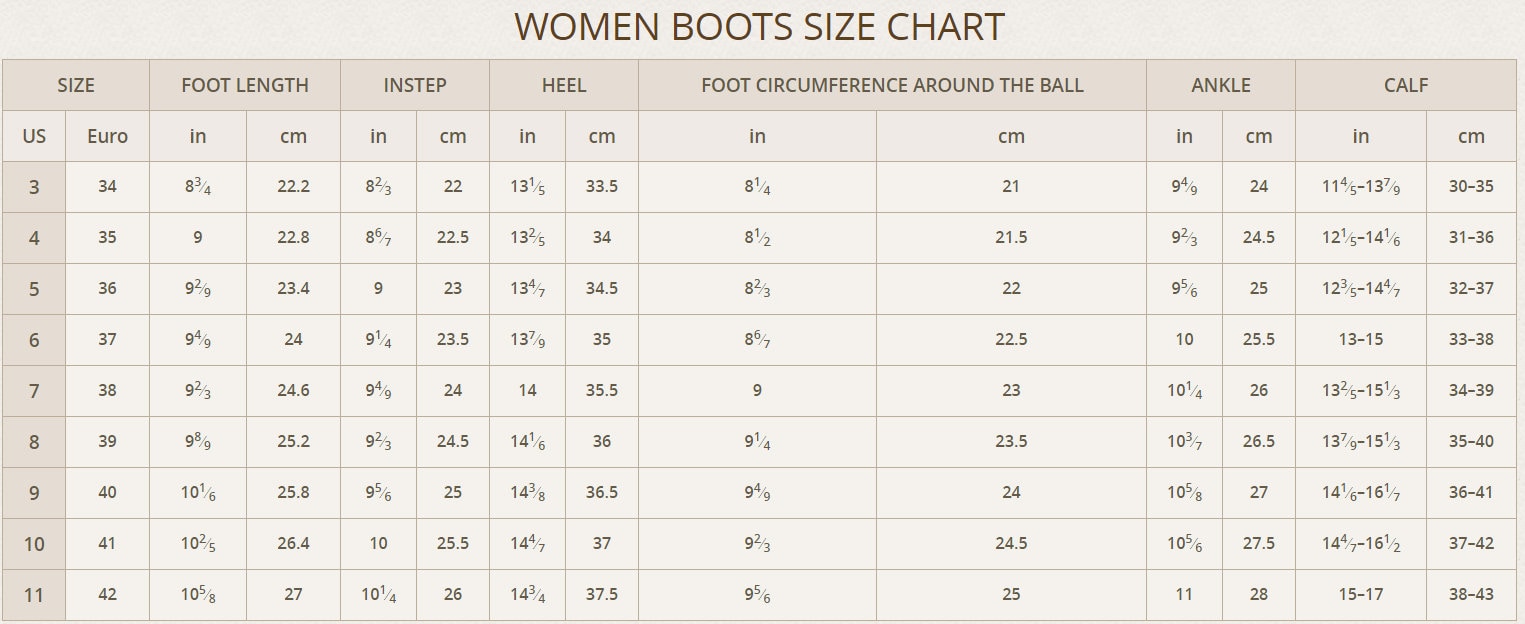The height and width of the screenshot is (624, 1525).
Task: Select the CALF column header
Action: 1406,85
